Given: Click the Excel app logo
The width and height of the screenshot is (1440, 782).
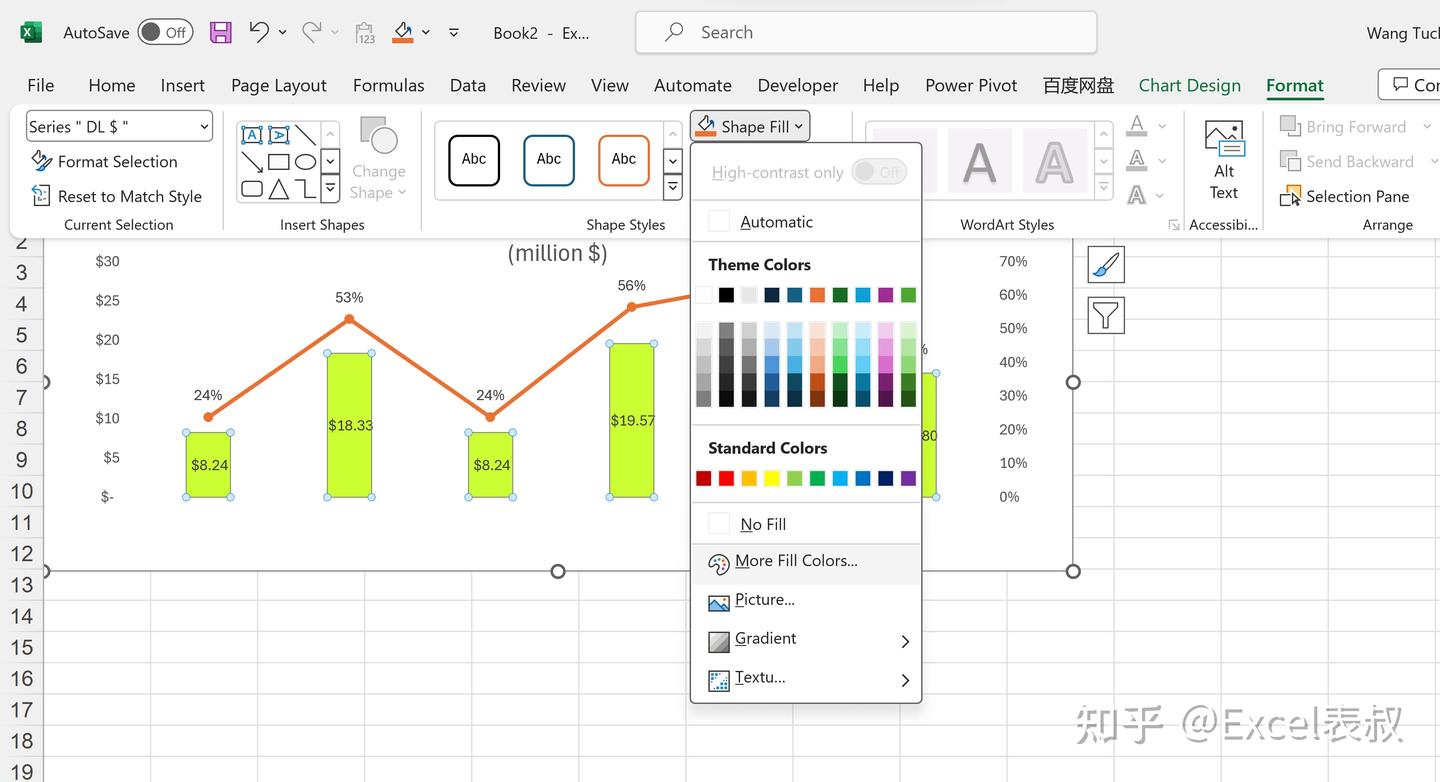Looking at the screenshot, I should [x=31, y=32].
